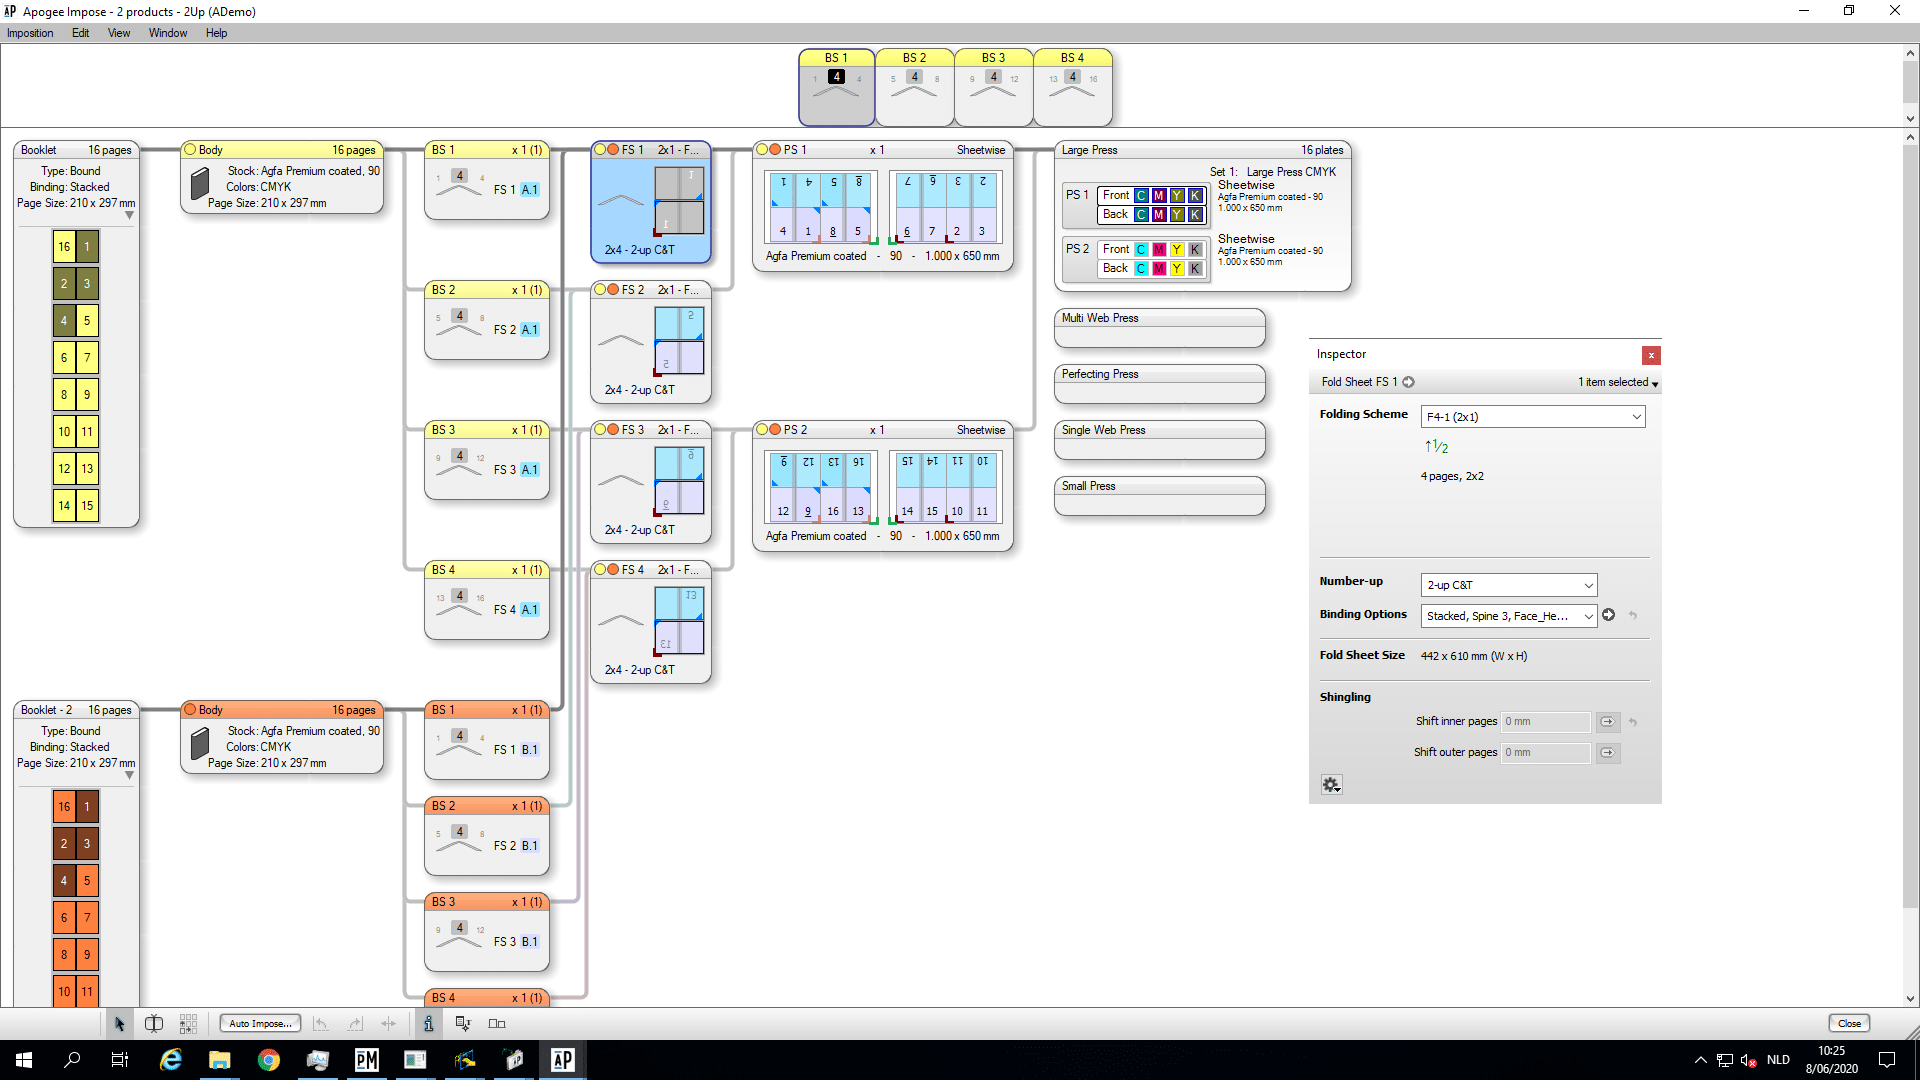Switch to the BS 3 tab

click(x=994, y=87)
